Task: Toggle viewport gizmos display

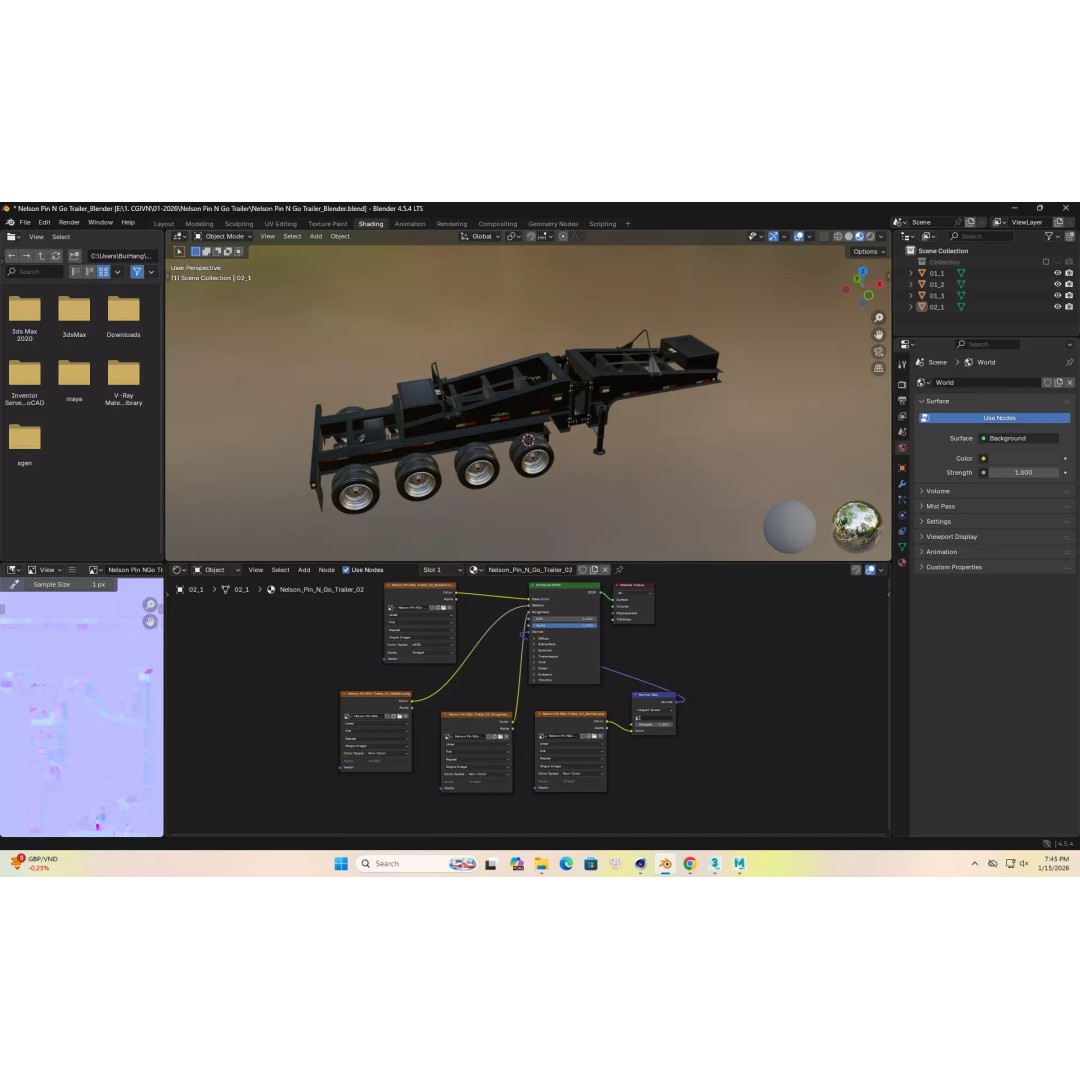Action: click(x=773, y=236)
